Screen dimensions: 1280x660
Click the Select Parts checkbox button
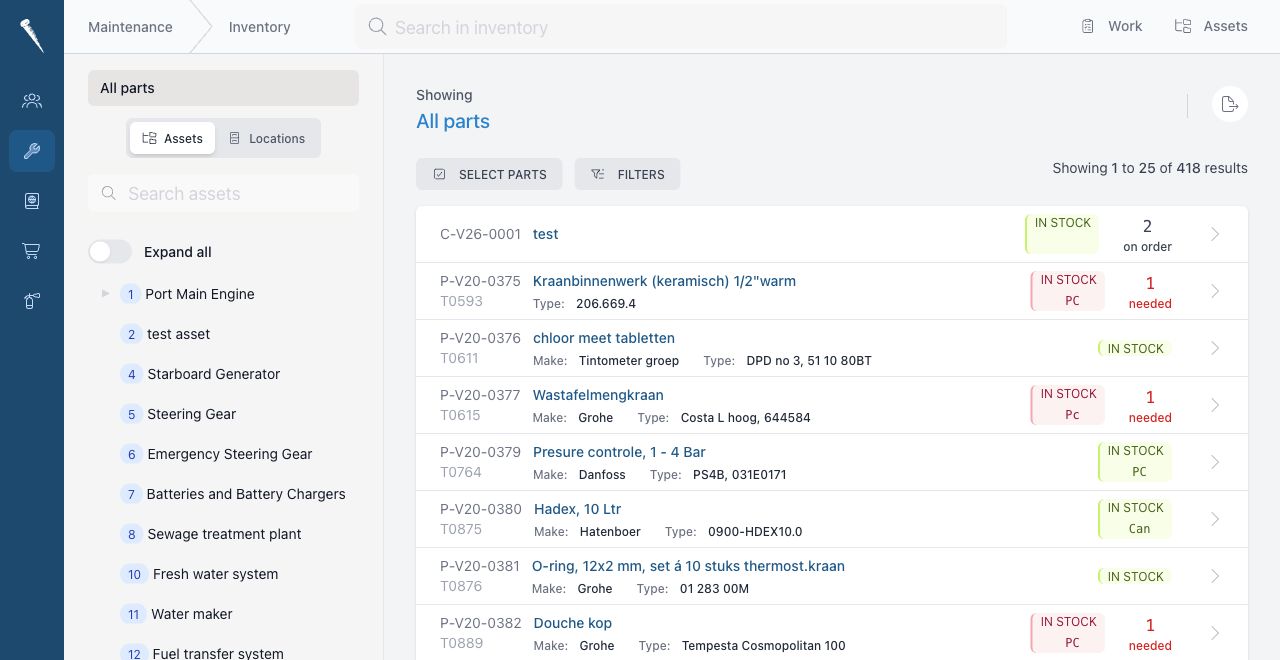[x=489, y=174]
